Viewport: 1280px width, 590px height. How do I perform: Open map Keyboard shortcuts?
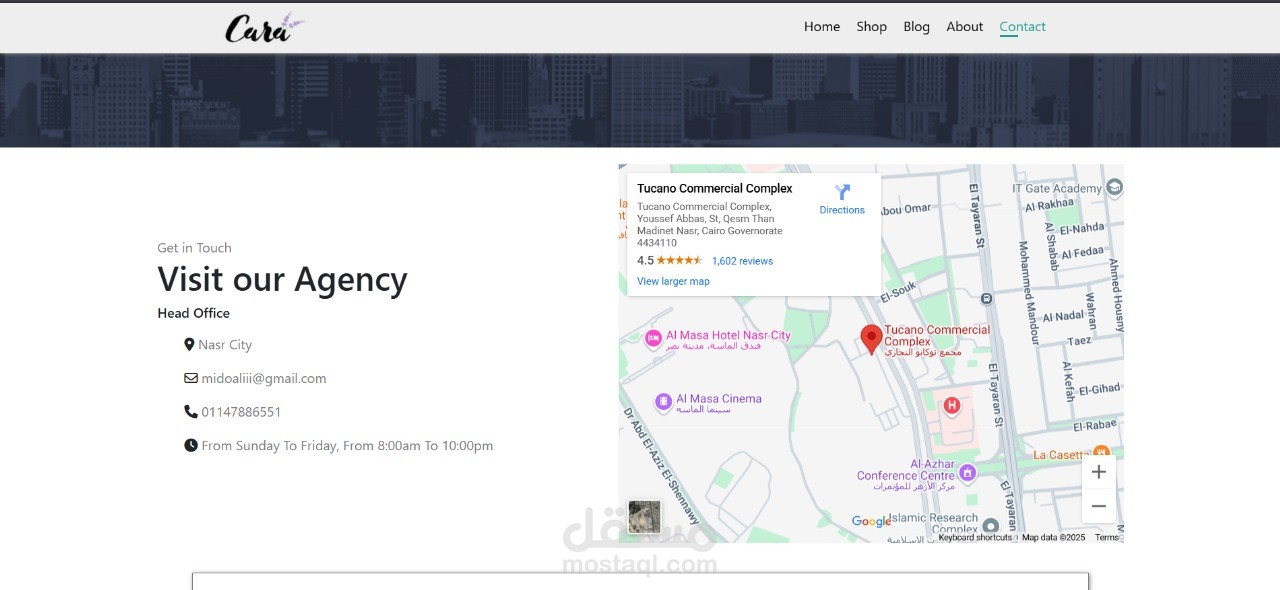click(x=975, y=538)
